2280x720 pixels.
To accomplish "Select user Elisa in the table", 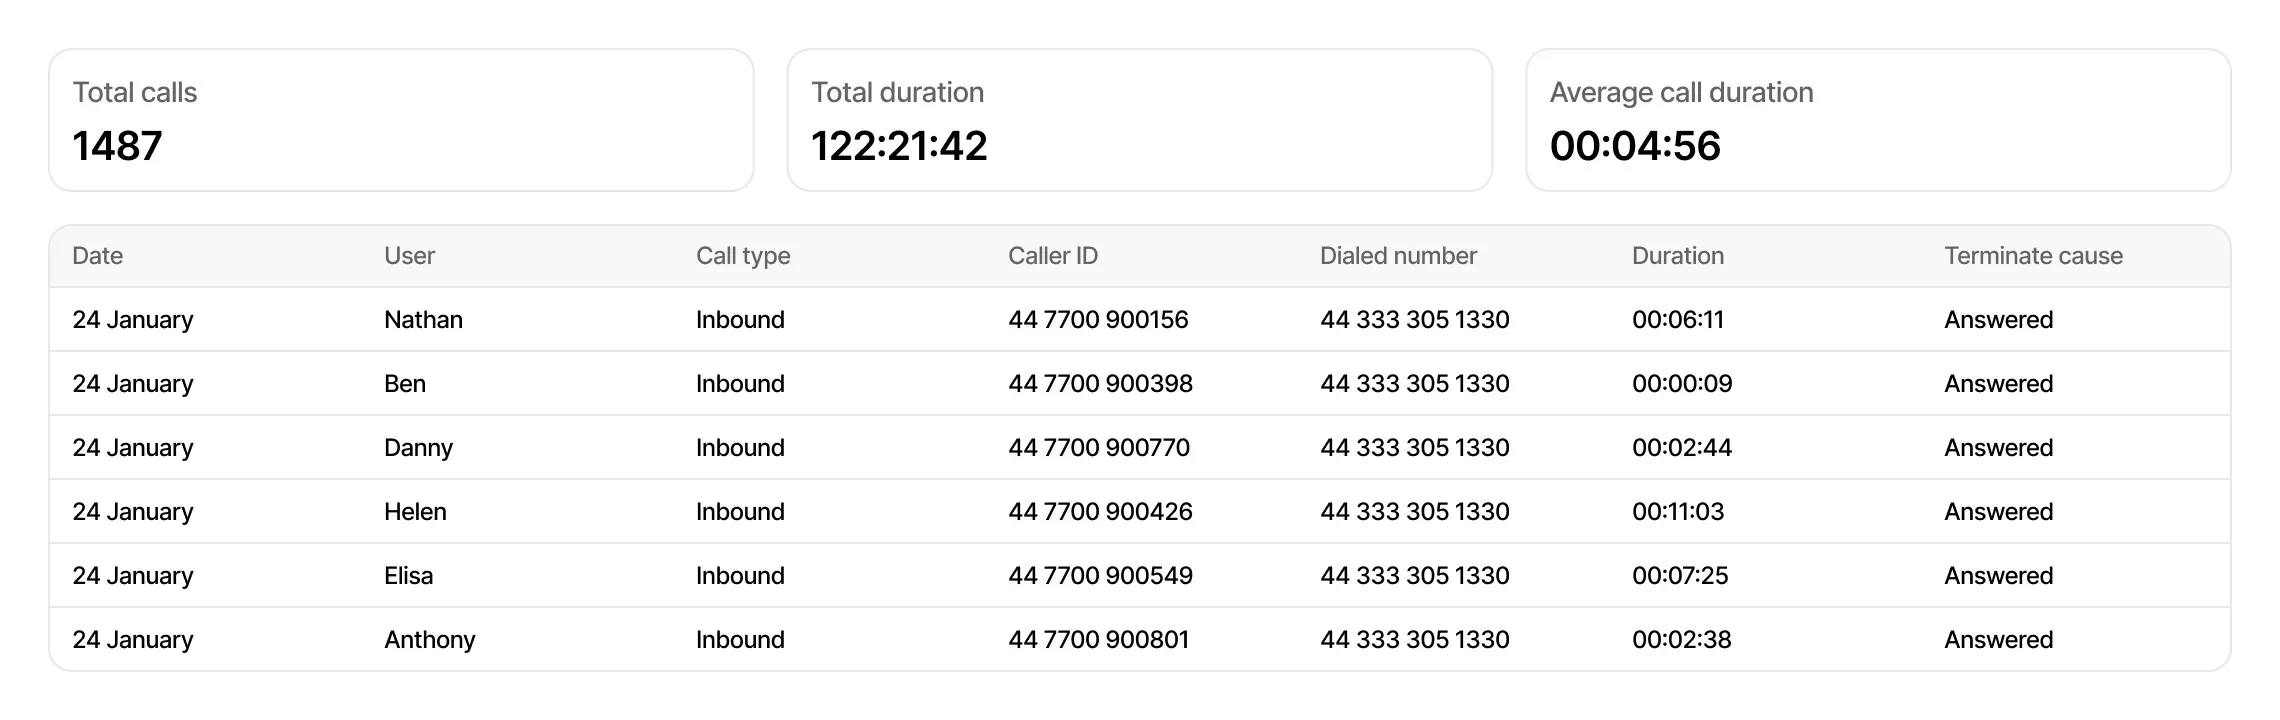I will tap(408, 576).
